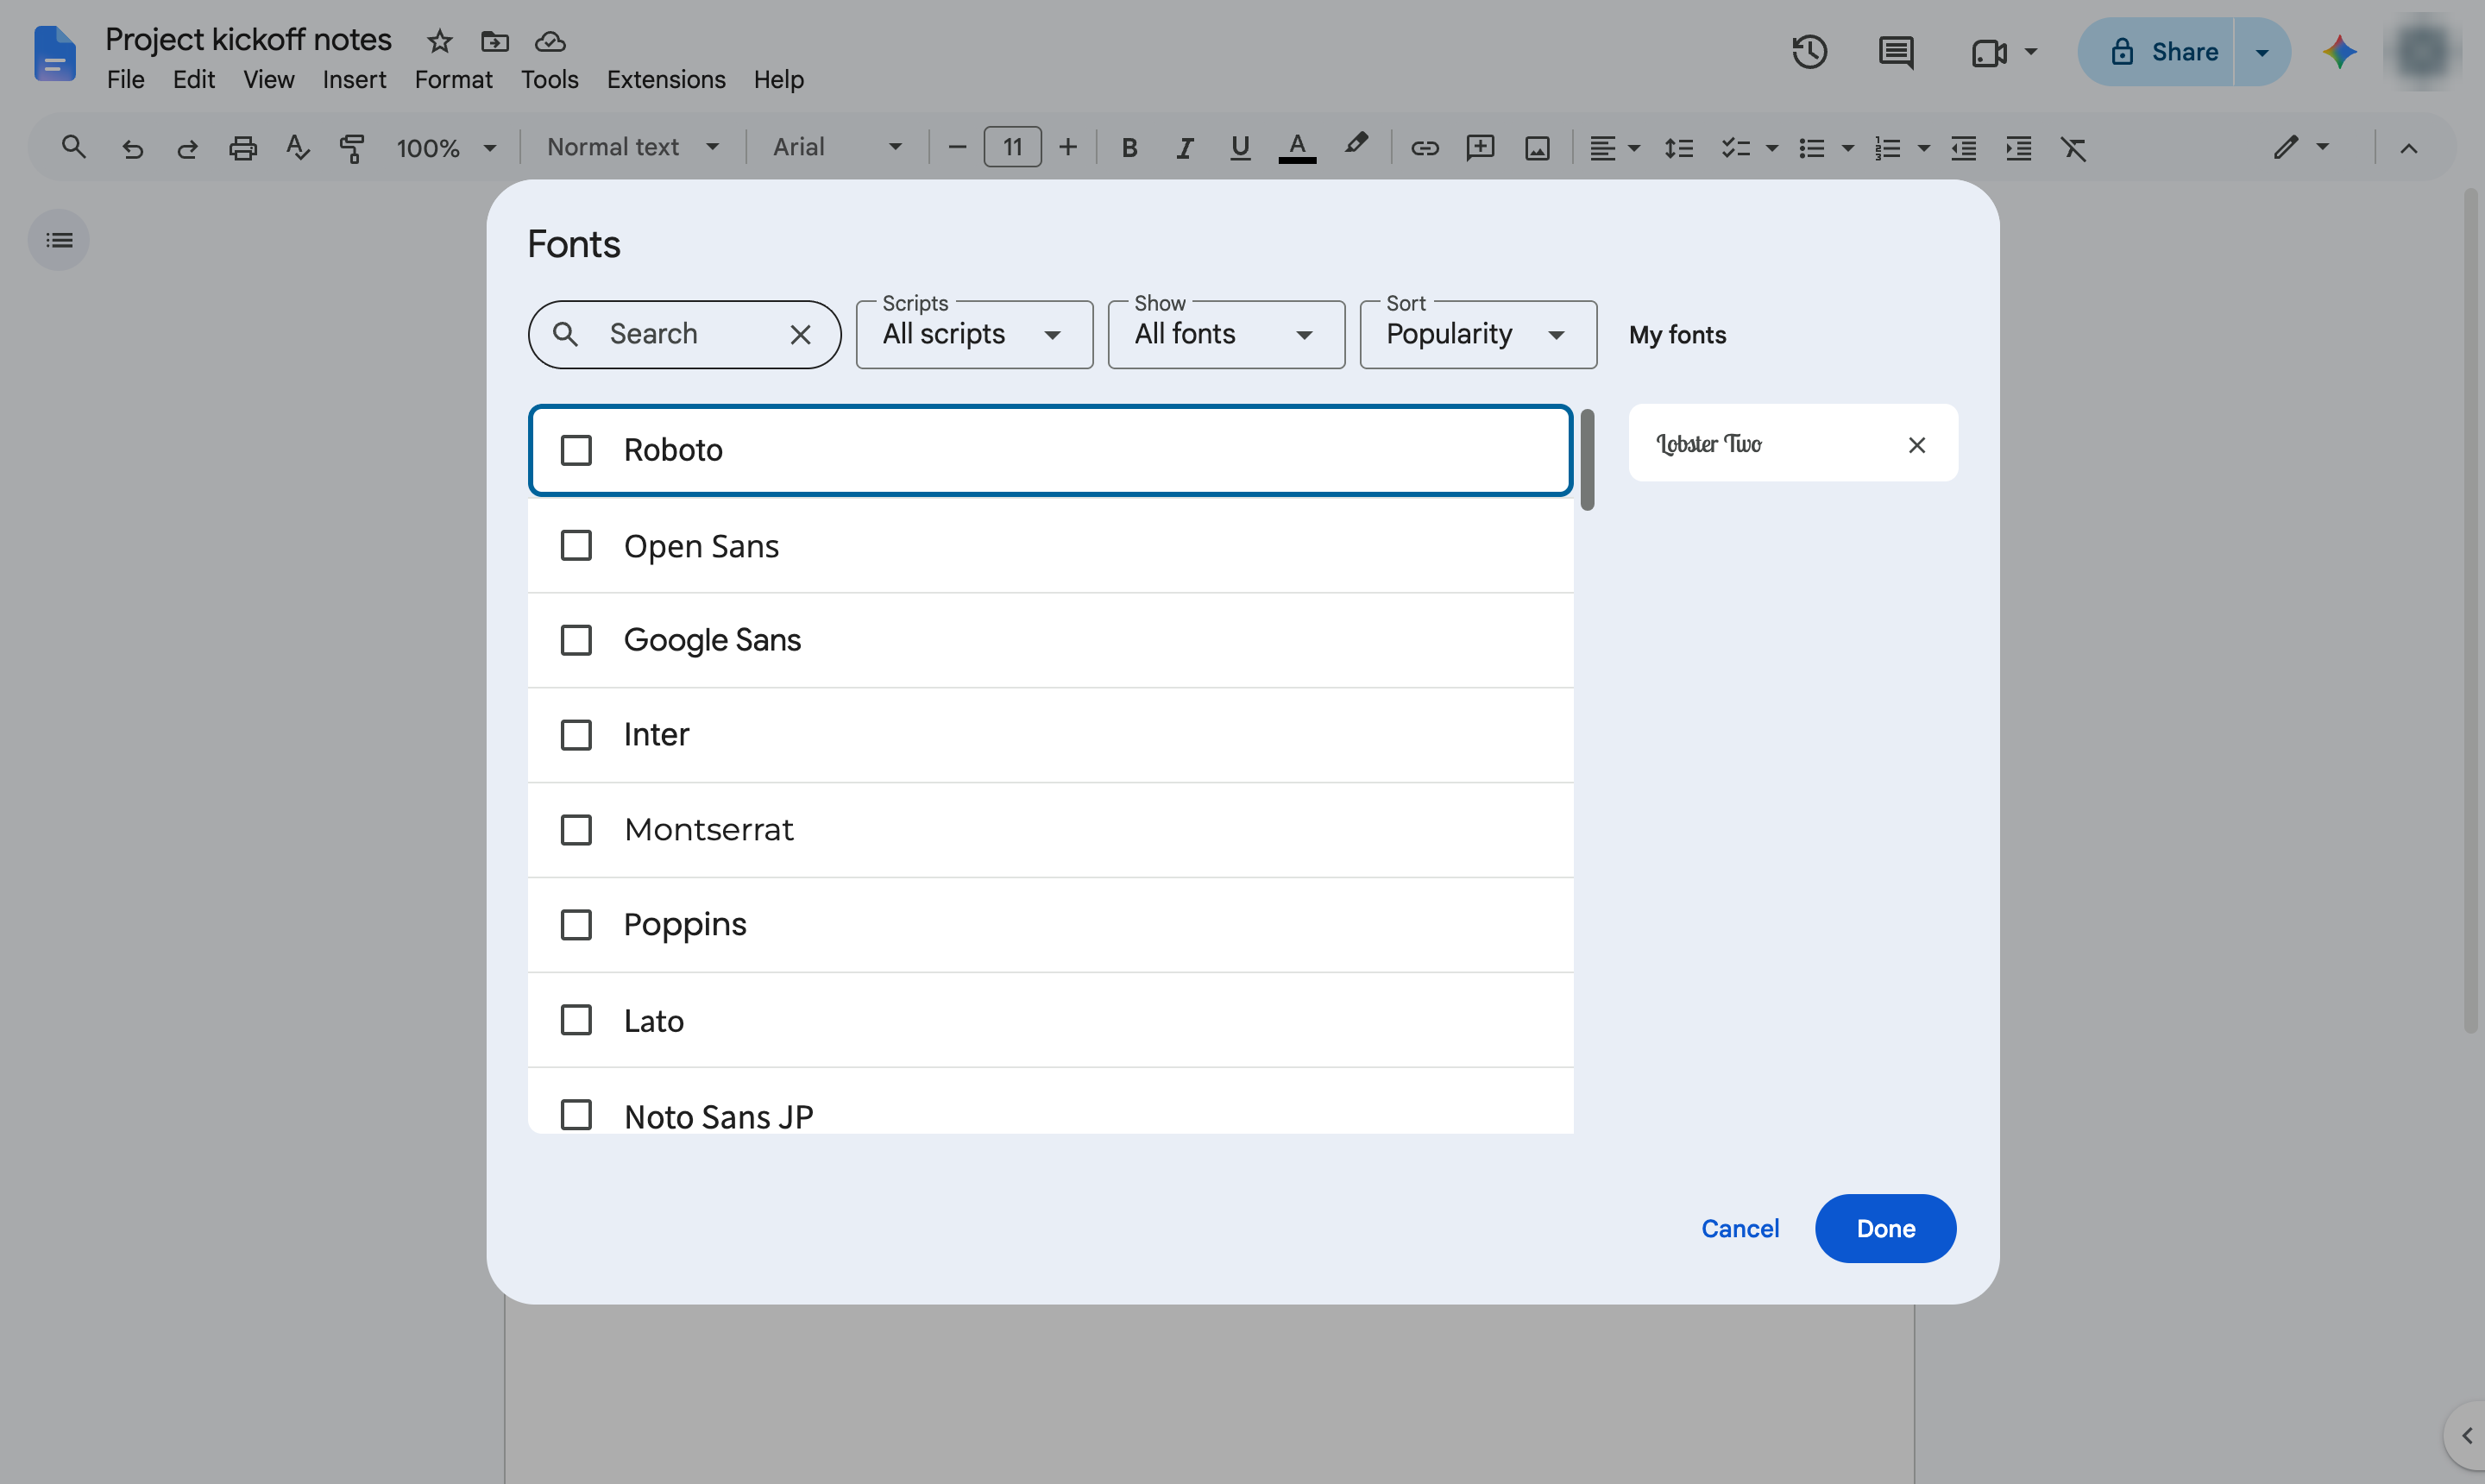Remove Lobster Two from My fonts
Image resolution: width=2485 pixels, height=1484 pixels.
click(x=1916, y=445)
